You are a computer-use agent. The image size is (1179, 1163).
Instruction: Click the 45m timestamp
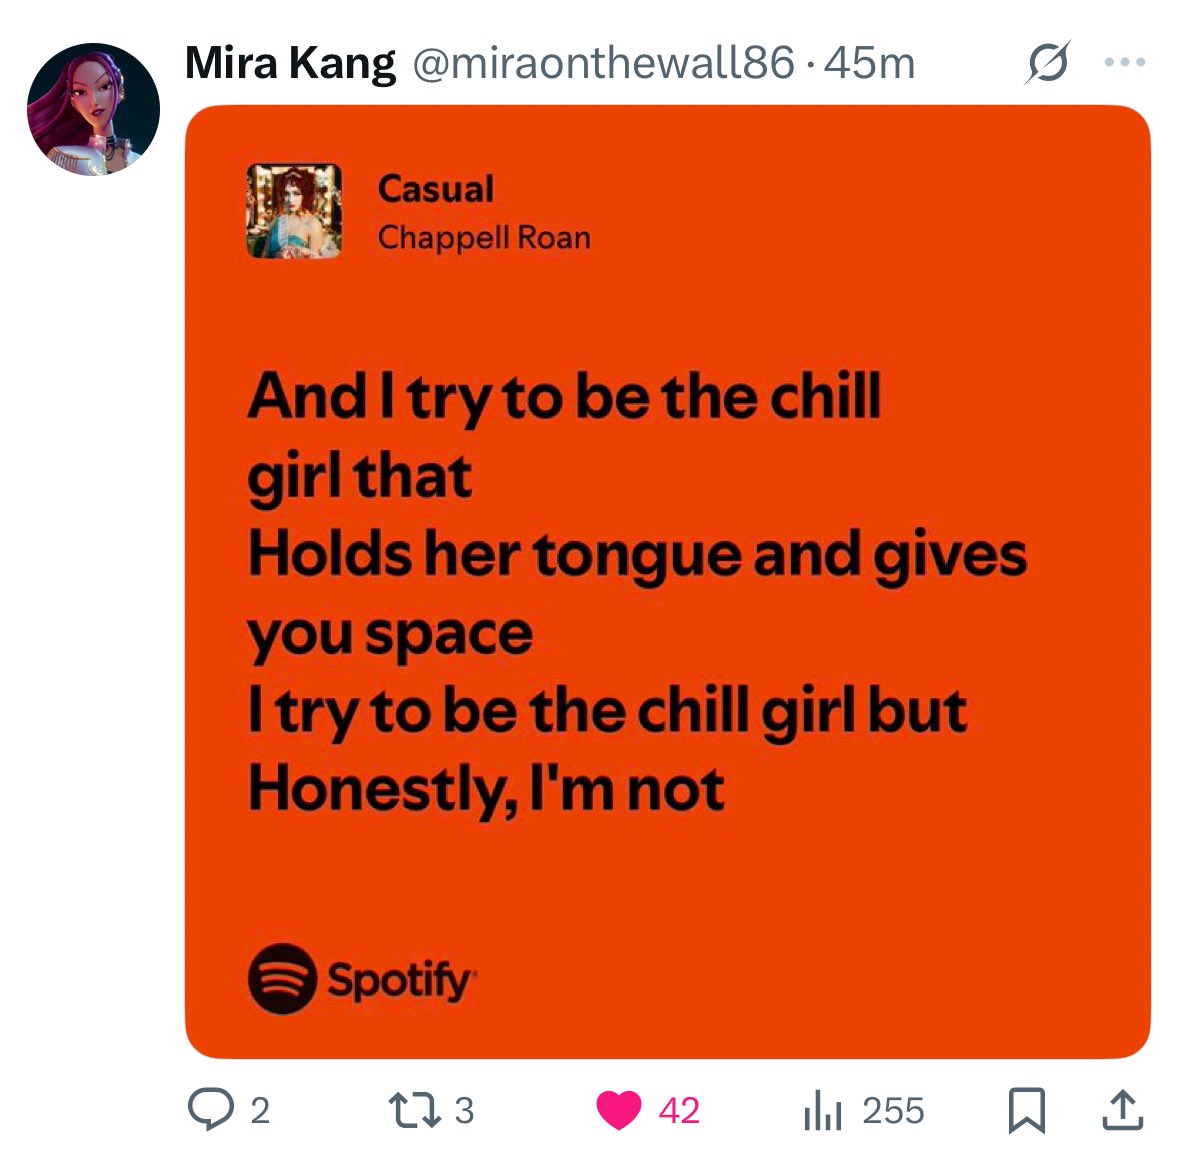click(869, 62)
